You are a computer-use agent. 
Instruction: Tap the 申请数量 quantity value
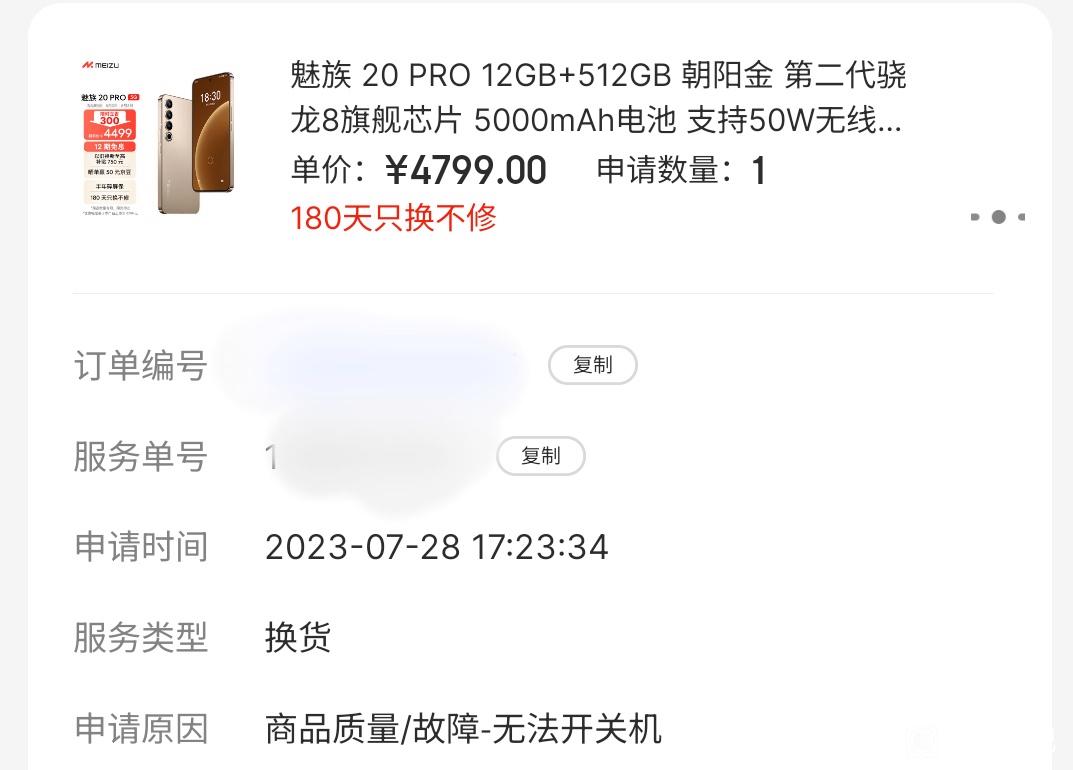(758, 170)
